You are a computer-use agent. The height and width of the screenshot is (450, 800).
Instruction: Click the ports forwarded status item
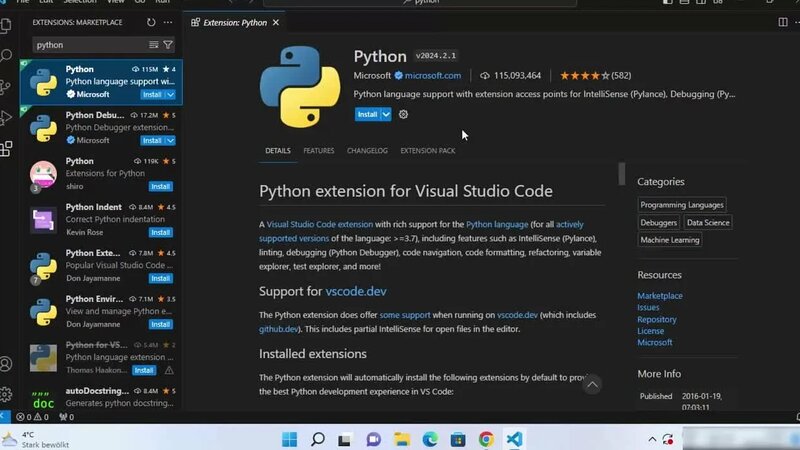(x=66, y=417)
